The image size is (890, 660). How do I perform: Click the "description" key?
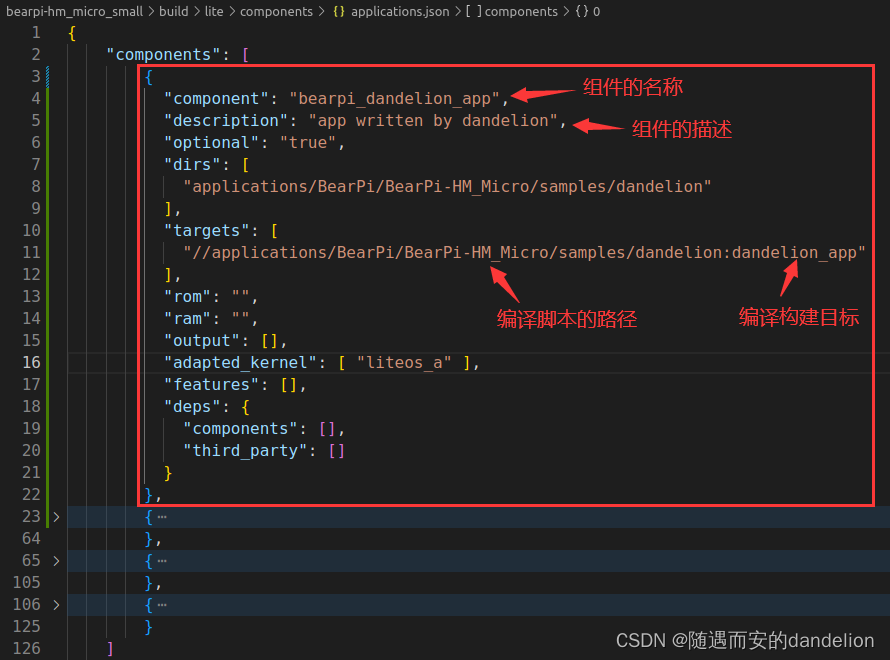226,121
